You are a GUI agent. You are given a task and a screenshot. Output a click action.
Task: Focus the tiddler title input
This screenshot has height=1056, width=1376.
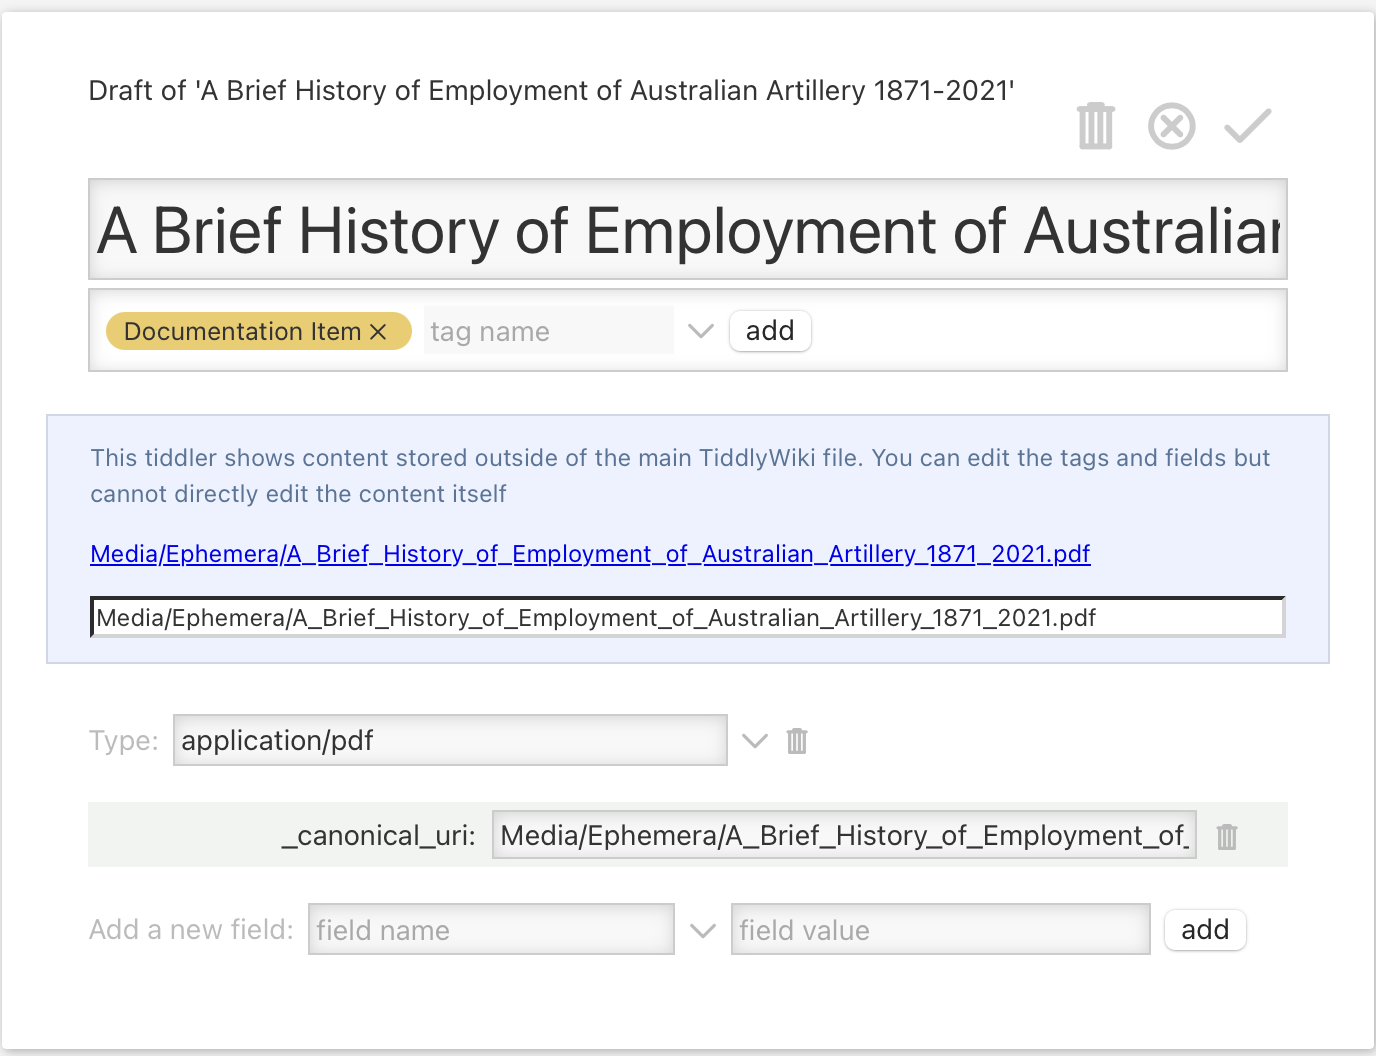click(688, 230)
